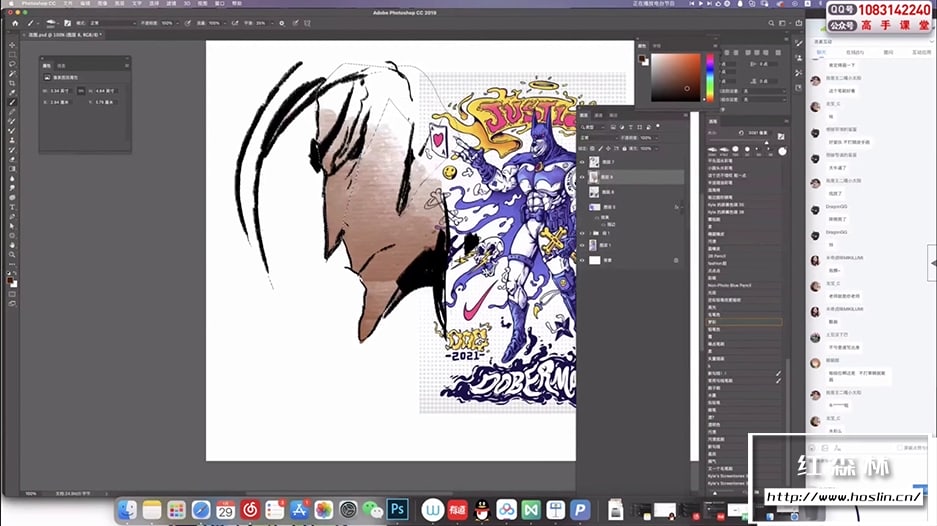This screenshot has width=937, height=526.
Task: Select the Move tool
Action: coord(12,45)
